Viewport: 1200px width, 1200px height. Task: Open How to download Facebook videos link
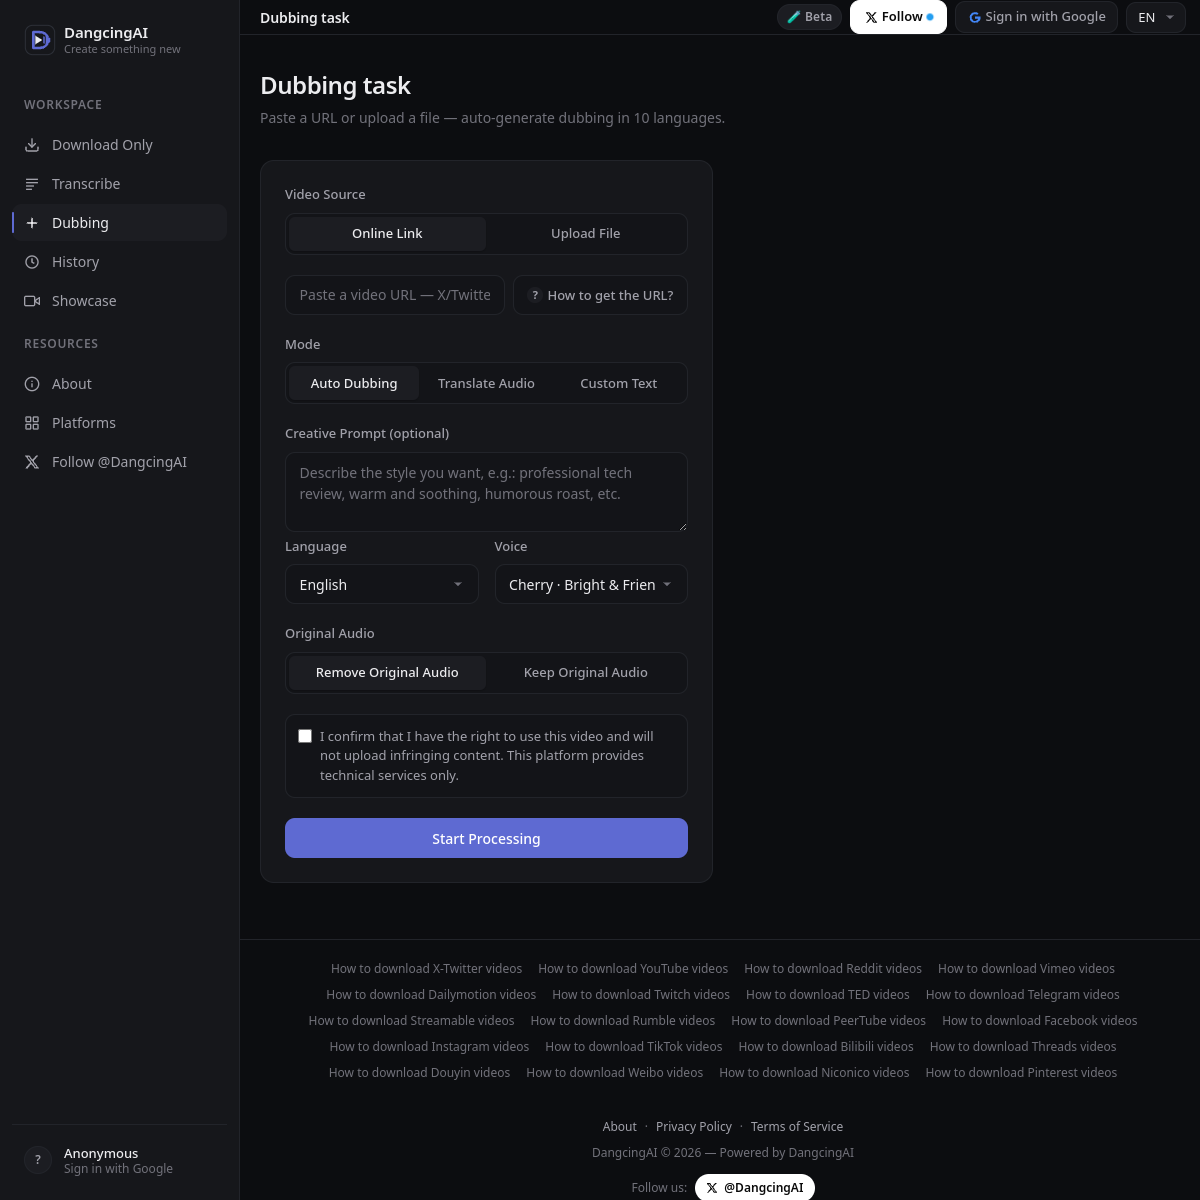(1040, 1020)
